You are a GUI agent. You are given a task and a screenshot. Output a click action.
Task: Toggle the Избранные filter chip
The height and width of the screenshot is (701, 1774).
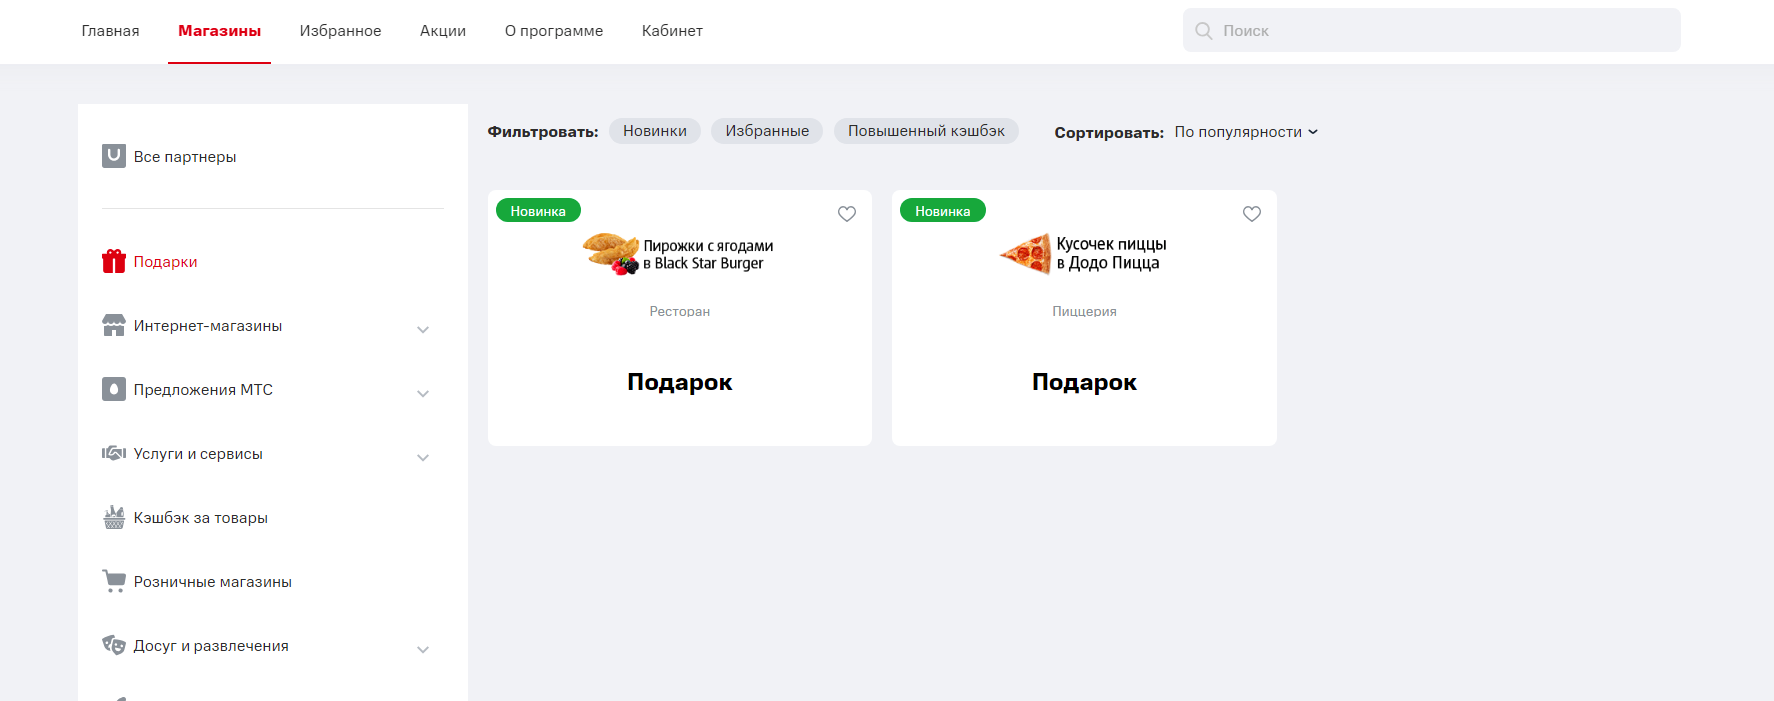(767, 131)
